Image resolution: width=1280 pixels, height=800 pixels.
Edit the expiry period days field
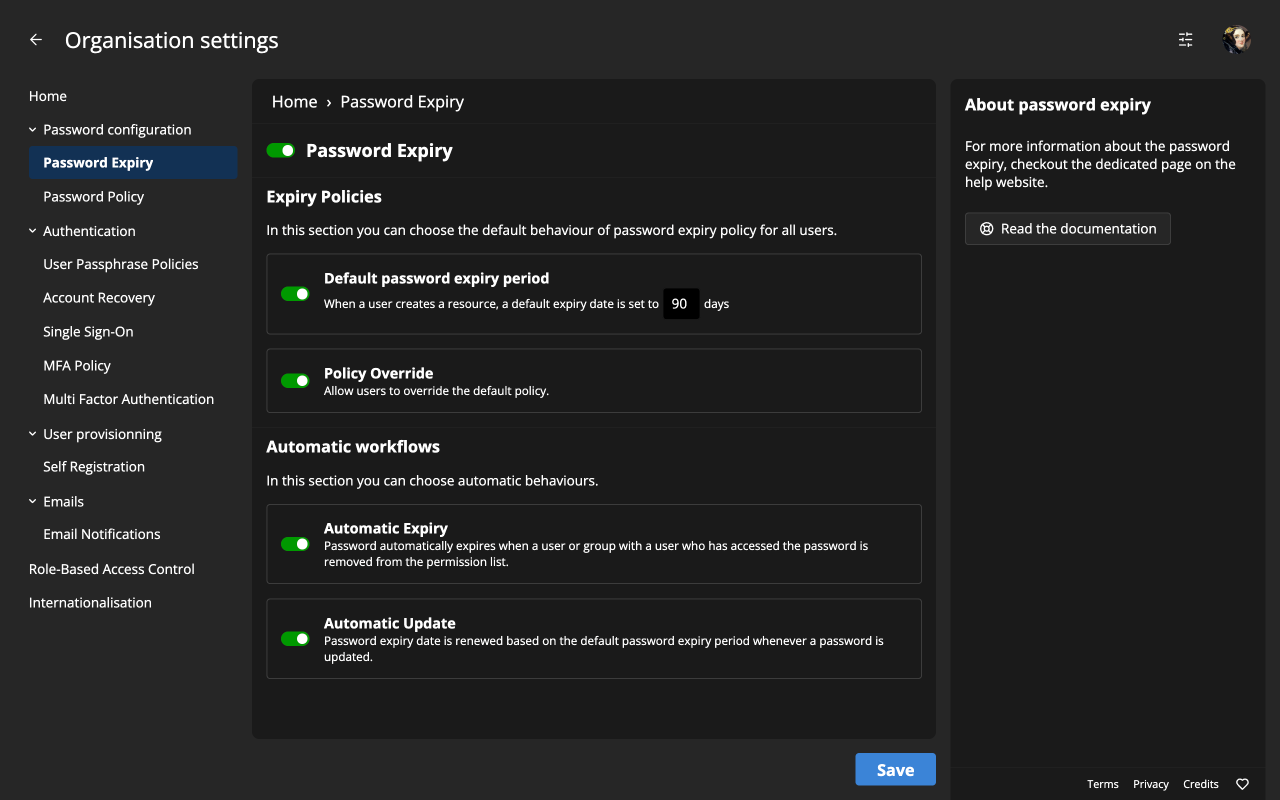pos(681,303)
